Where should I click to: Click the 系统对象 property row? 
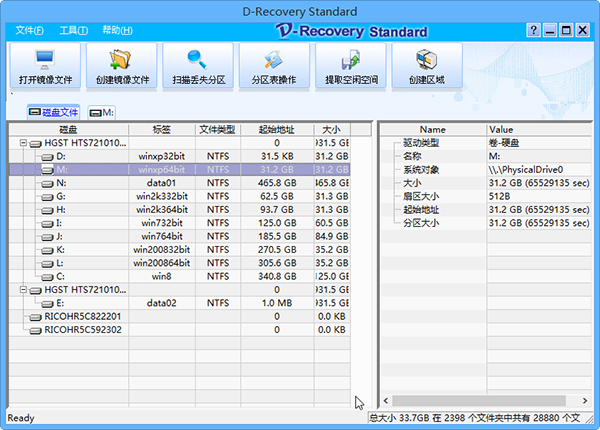486,170
